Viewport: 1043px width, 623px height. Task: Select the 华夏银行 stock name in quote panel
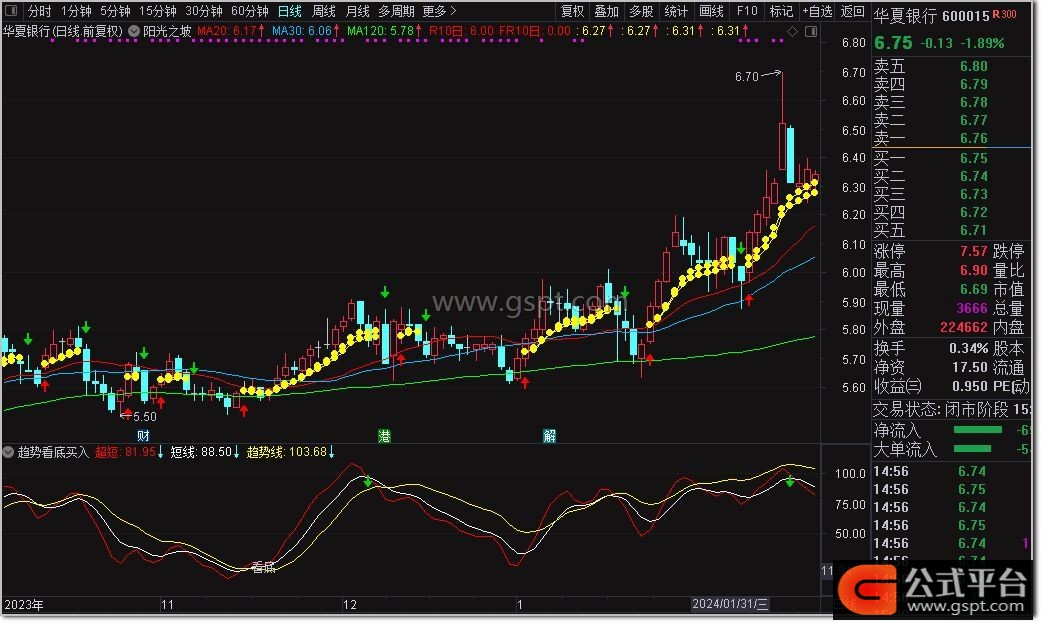click(x=905, y=15)
